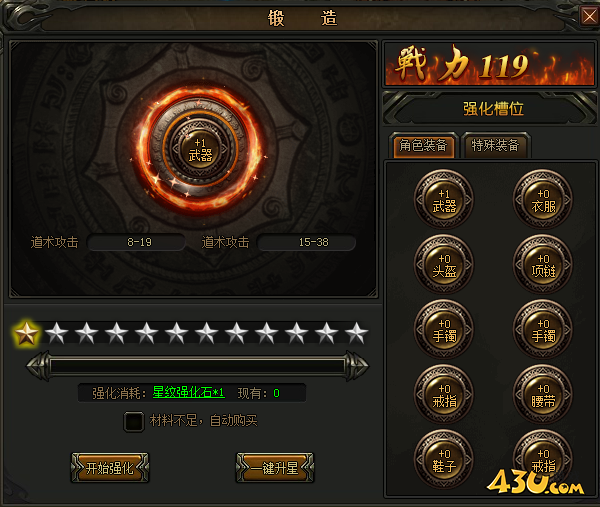The image size is (600, 507).
Task: Click the last silver star in the row
Action: click(x=357, y=333)
